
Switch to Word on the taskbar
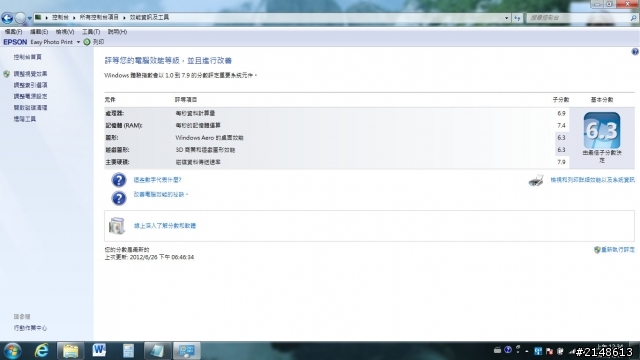point(99,351)
